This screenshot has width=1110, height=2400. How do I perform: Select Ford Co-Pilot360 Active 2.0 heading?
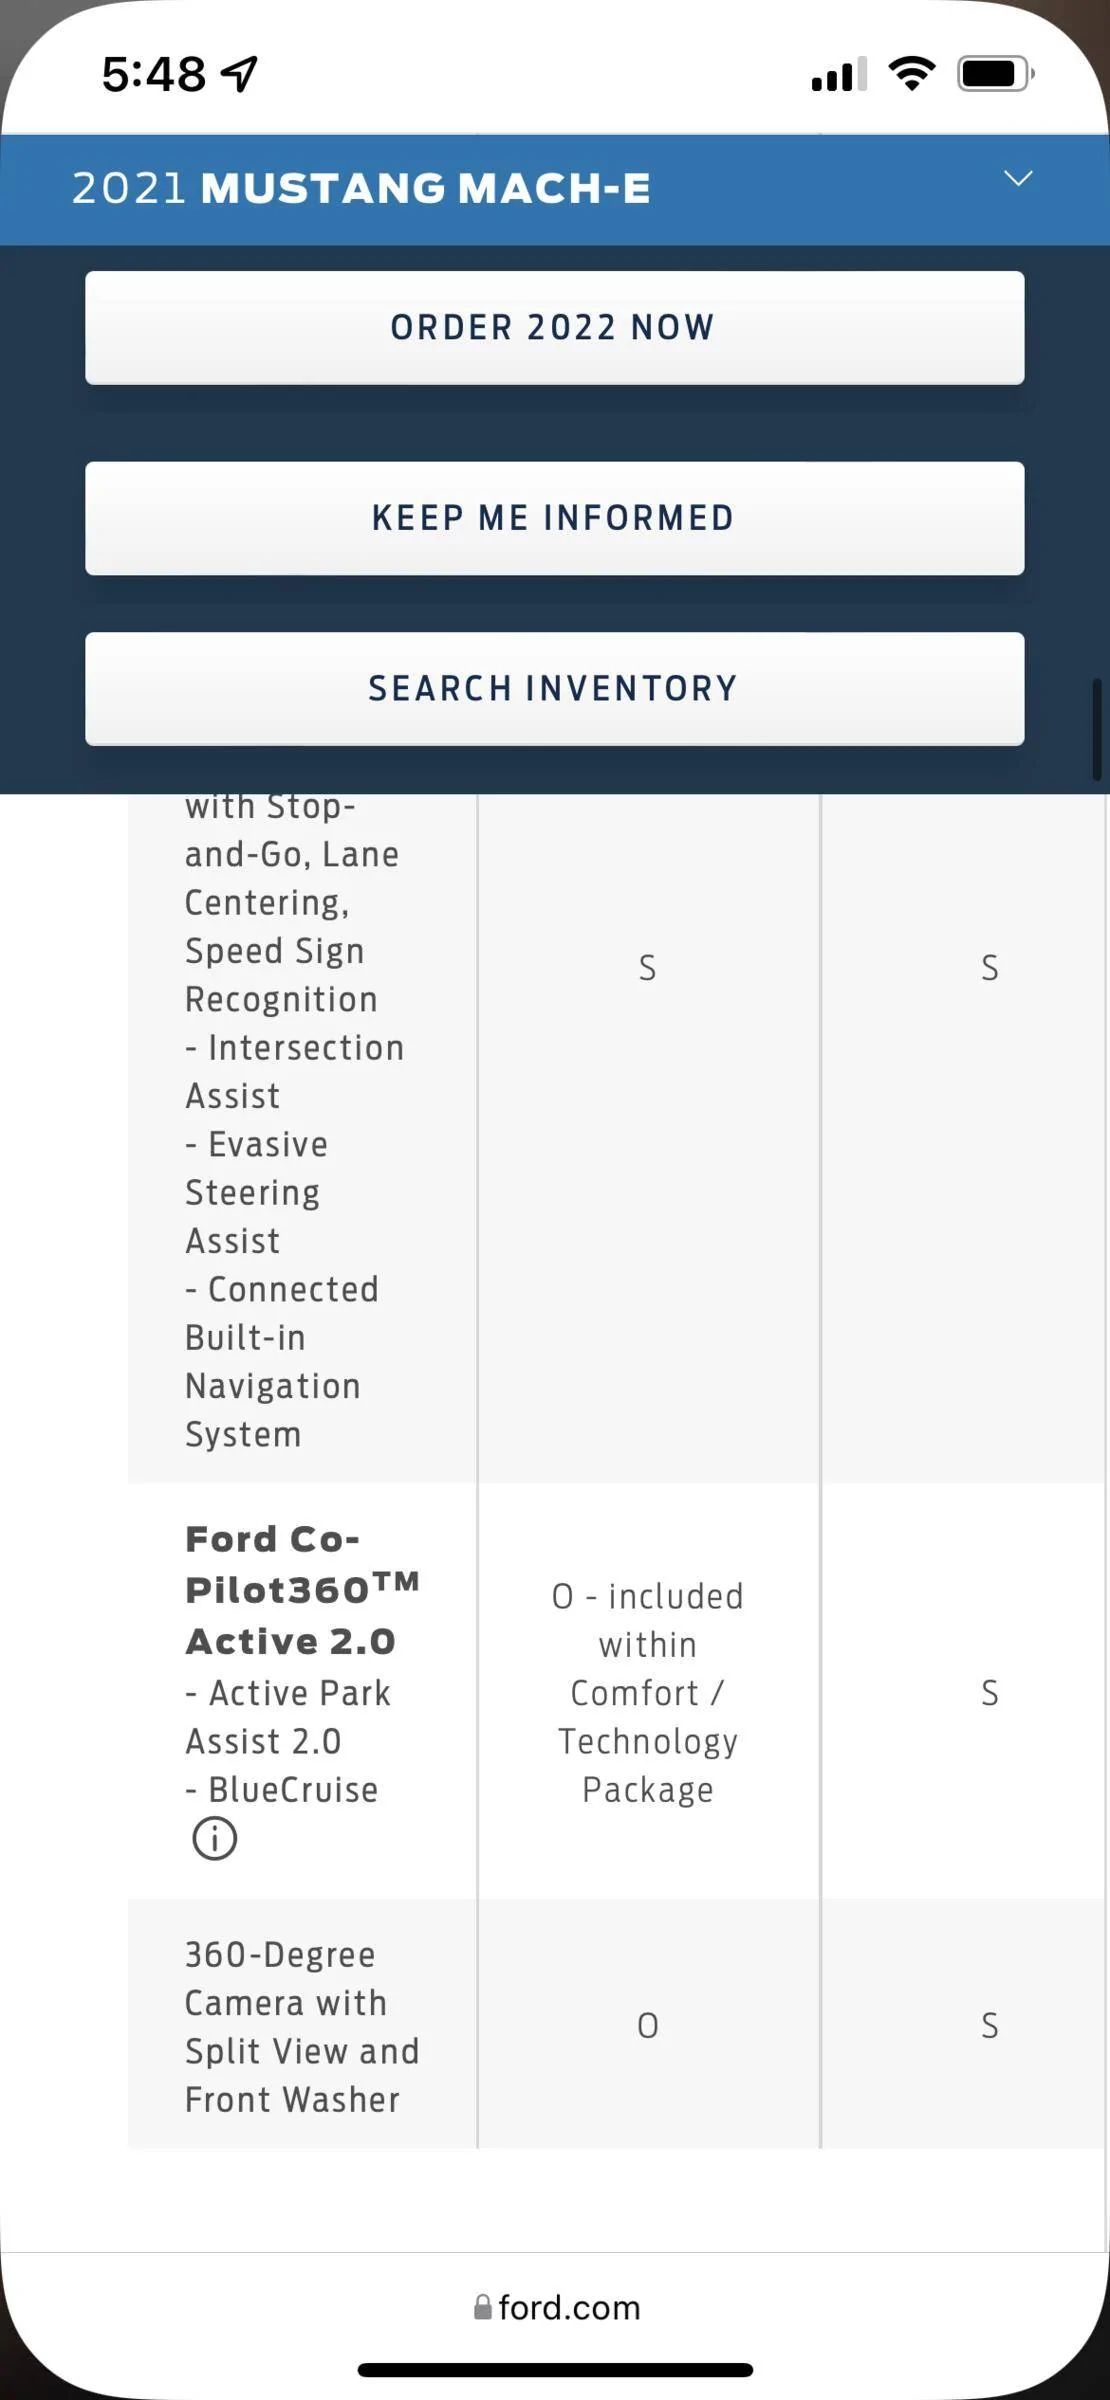[302, 1590]
